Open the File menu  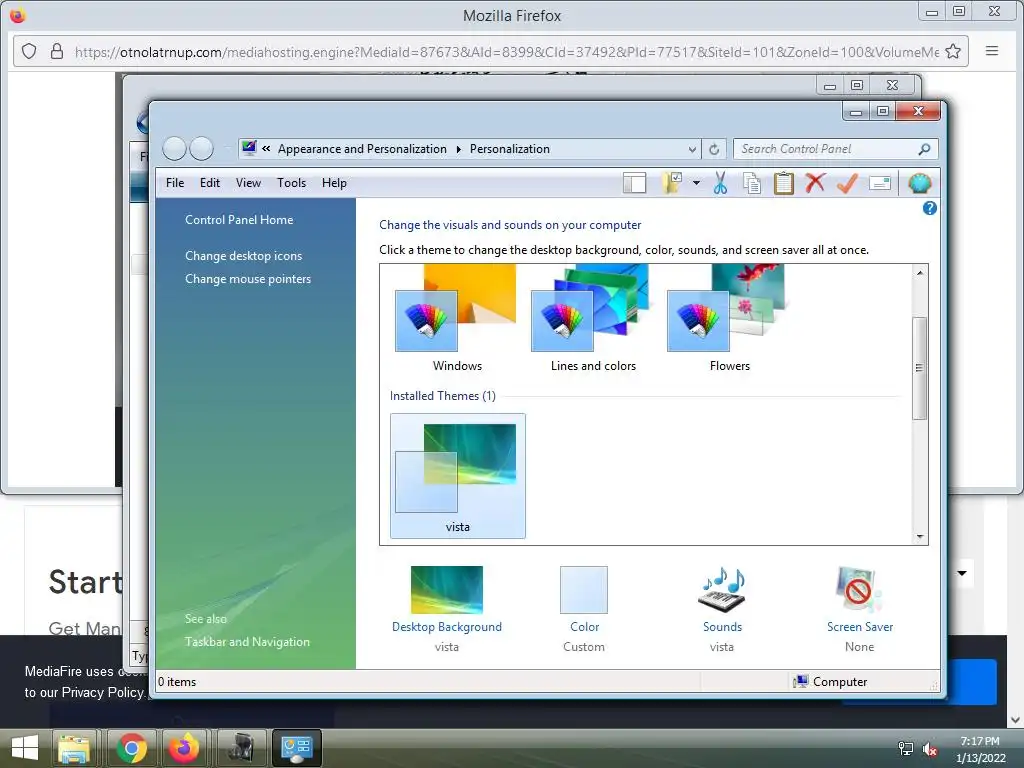[175, 184]
